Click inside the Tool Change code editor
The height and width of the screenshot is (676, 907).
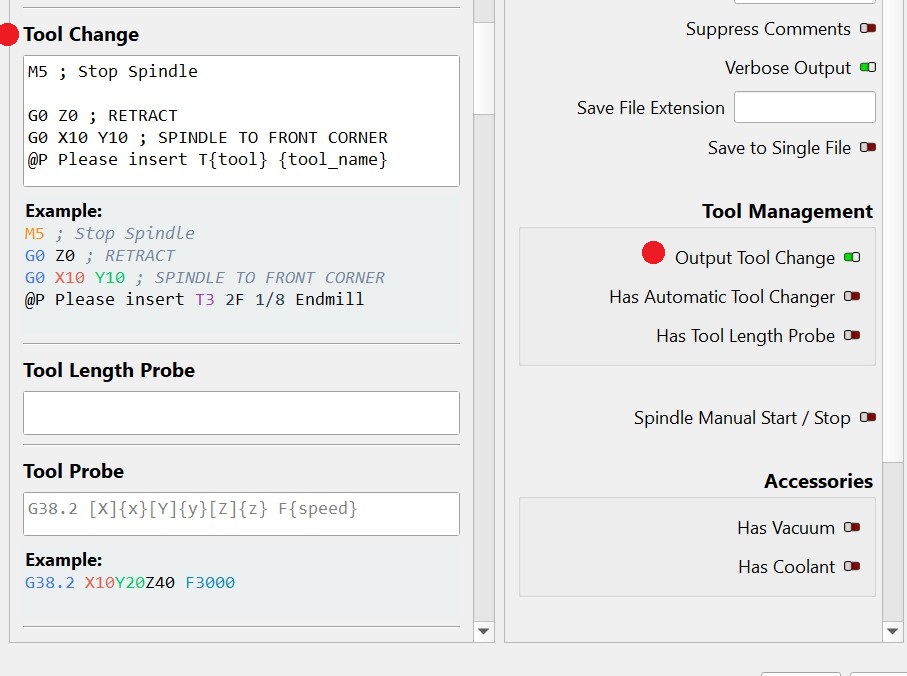pyautogui.click(x=241, y=120)
